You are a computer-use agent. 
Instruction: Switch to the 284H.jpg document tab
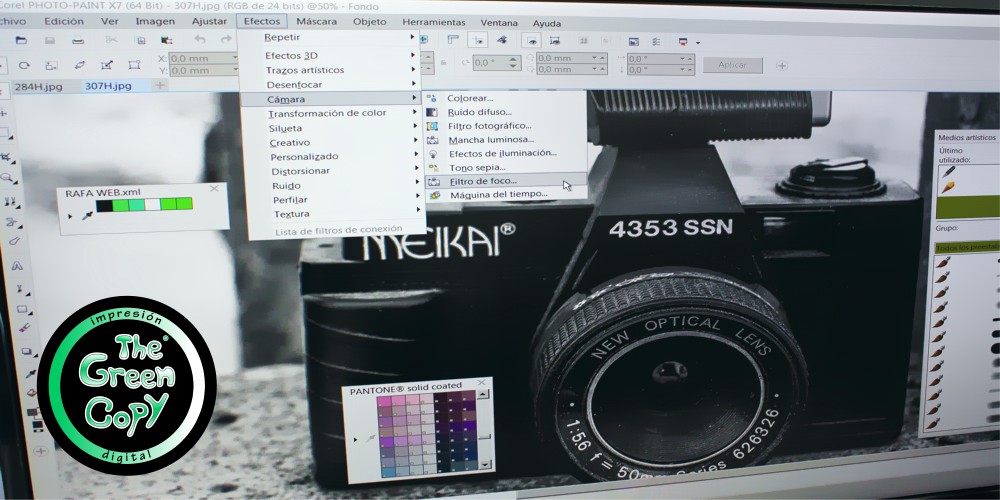pos(36,86)
